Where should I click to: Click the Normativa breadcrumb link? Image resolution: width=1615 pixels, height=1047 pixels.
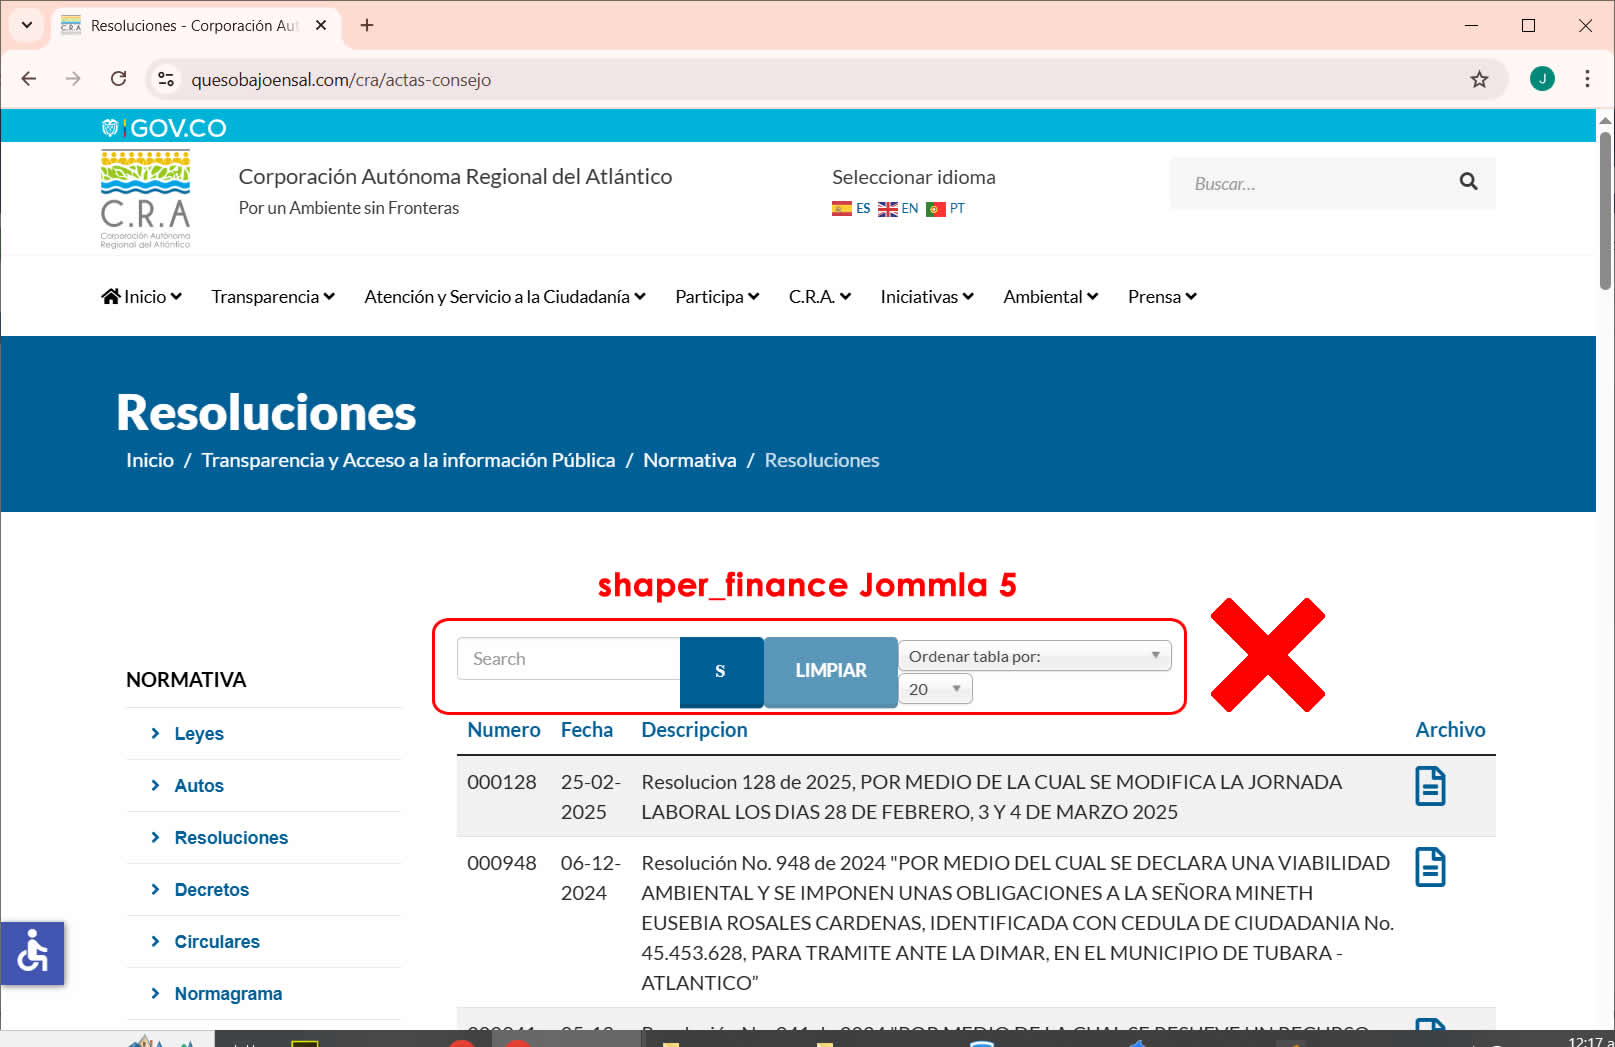pos(689,460)
